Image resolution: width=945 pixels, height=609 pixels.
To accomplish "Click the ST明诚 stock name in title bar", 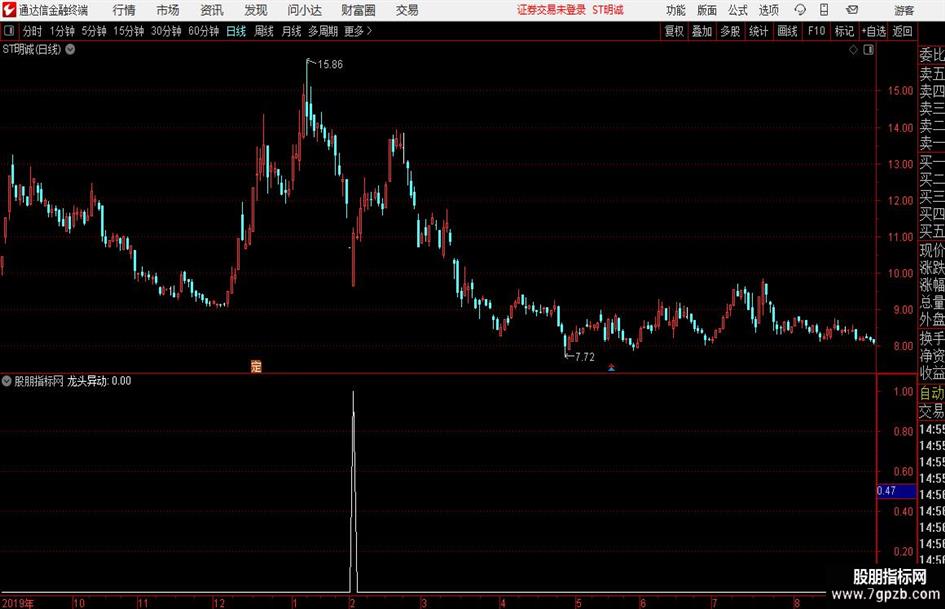I will (608, 10).
